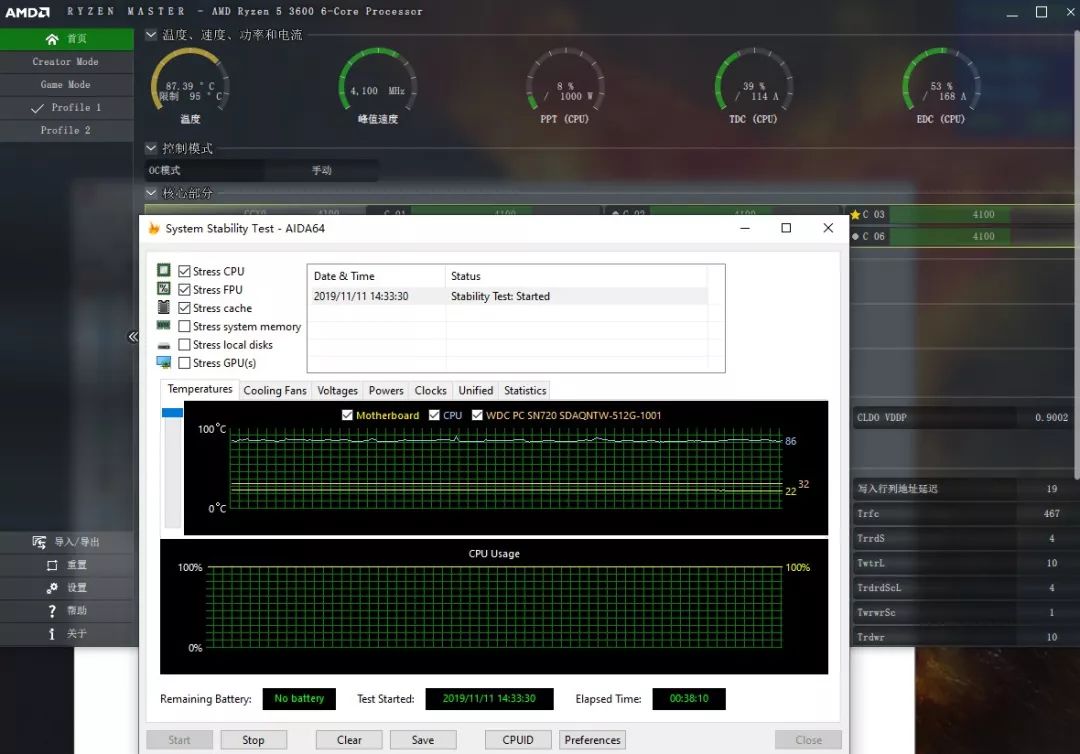The width and height of the screenshot is (1080, 754).
Task: Click the star icon beside core C 03
Action: [855, 214]
